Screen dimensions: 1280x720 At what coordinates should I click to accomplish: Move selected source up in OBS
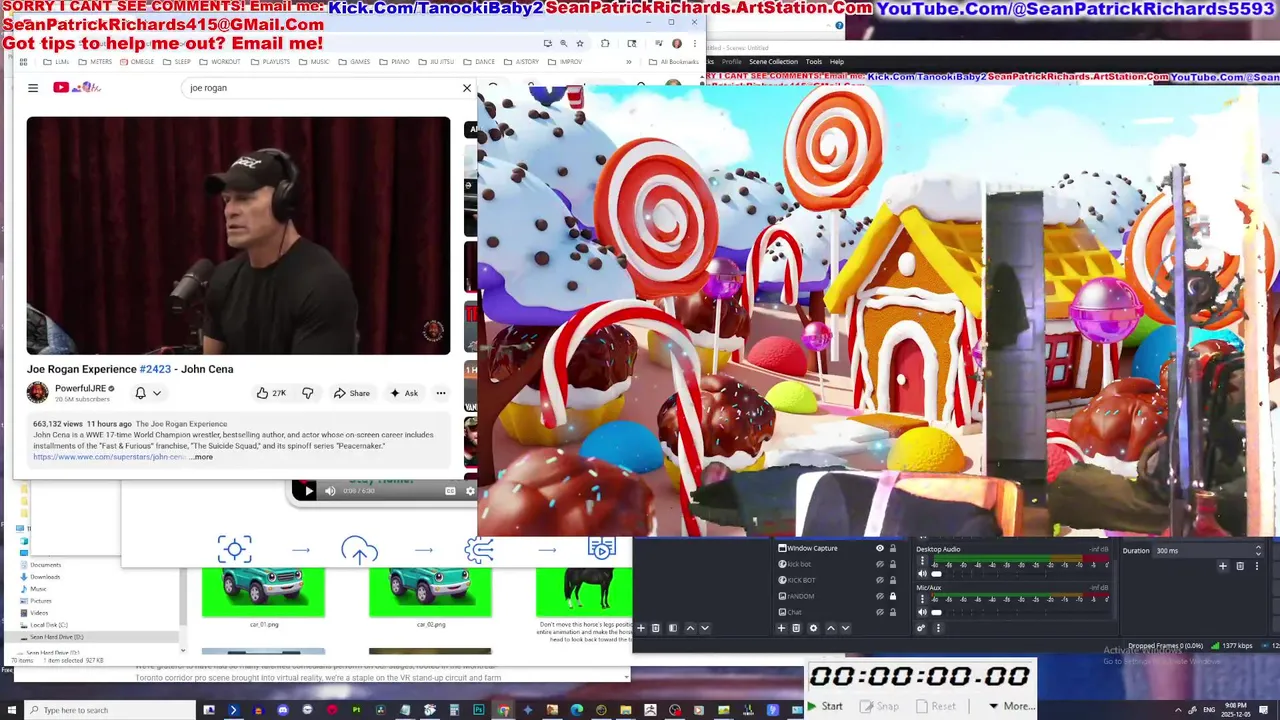click(831, 628)
